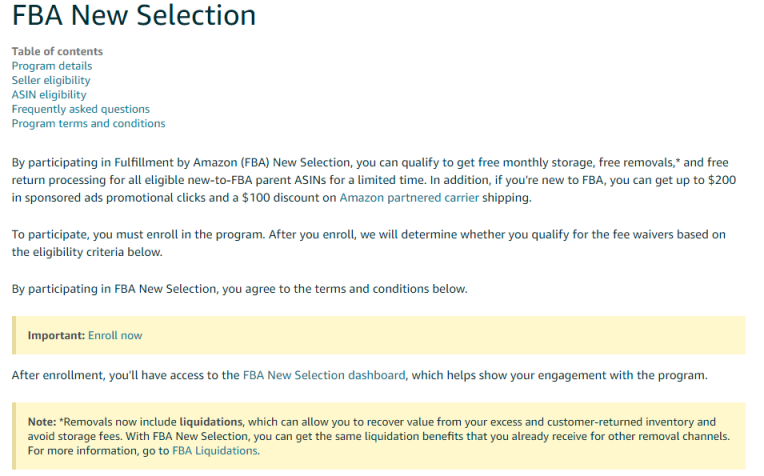
Task: Click the bold Note label
Action: coord(41,422)
